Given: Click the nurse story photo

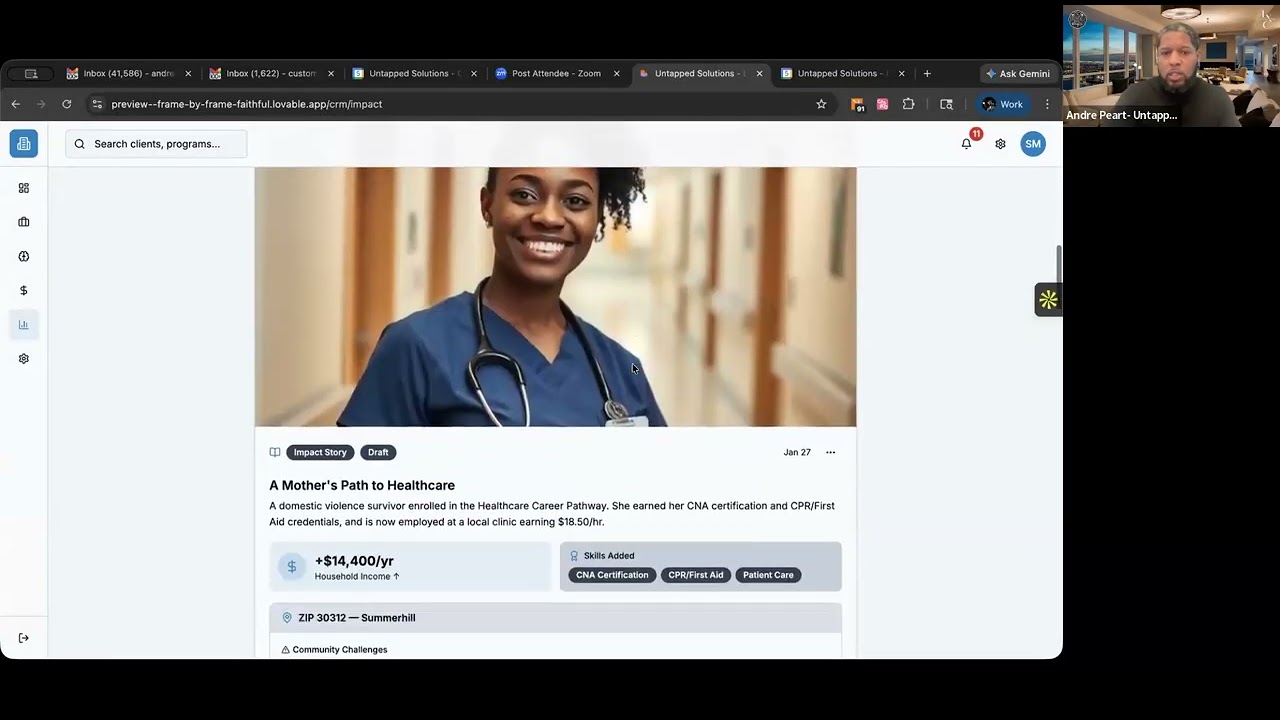Looking at the screenshot, I should pos(555,296).
